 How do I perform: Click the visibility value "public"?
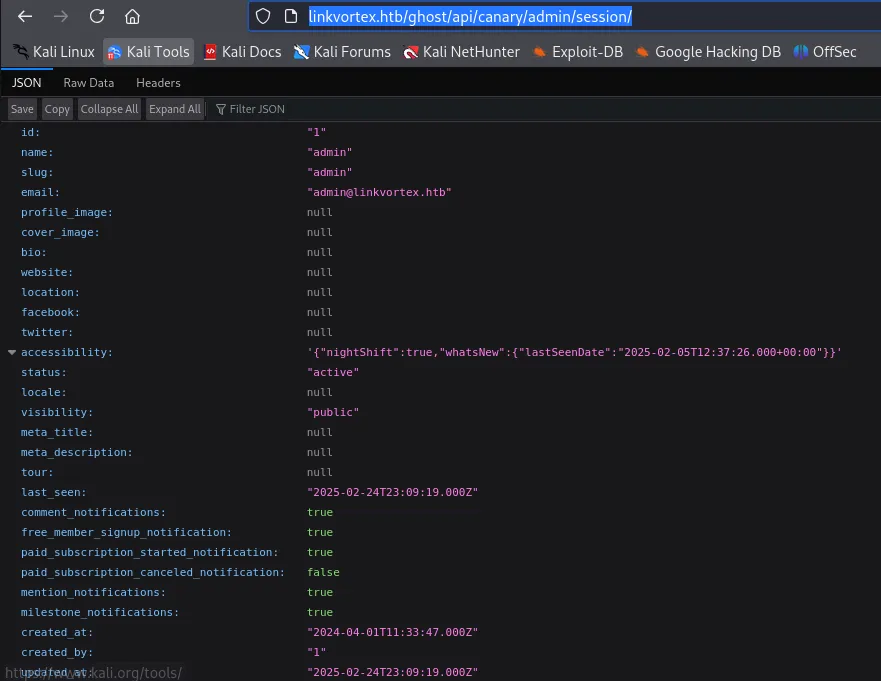coord(333,412)
